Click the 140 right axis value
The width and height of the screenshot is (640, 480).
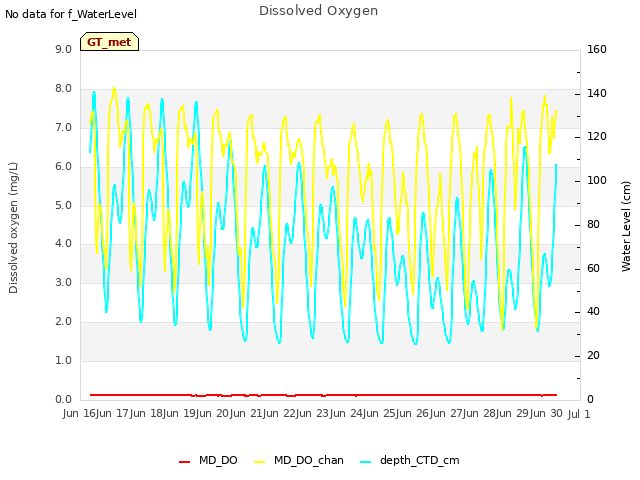pos(597,93)
